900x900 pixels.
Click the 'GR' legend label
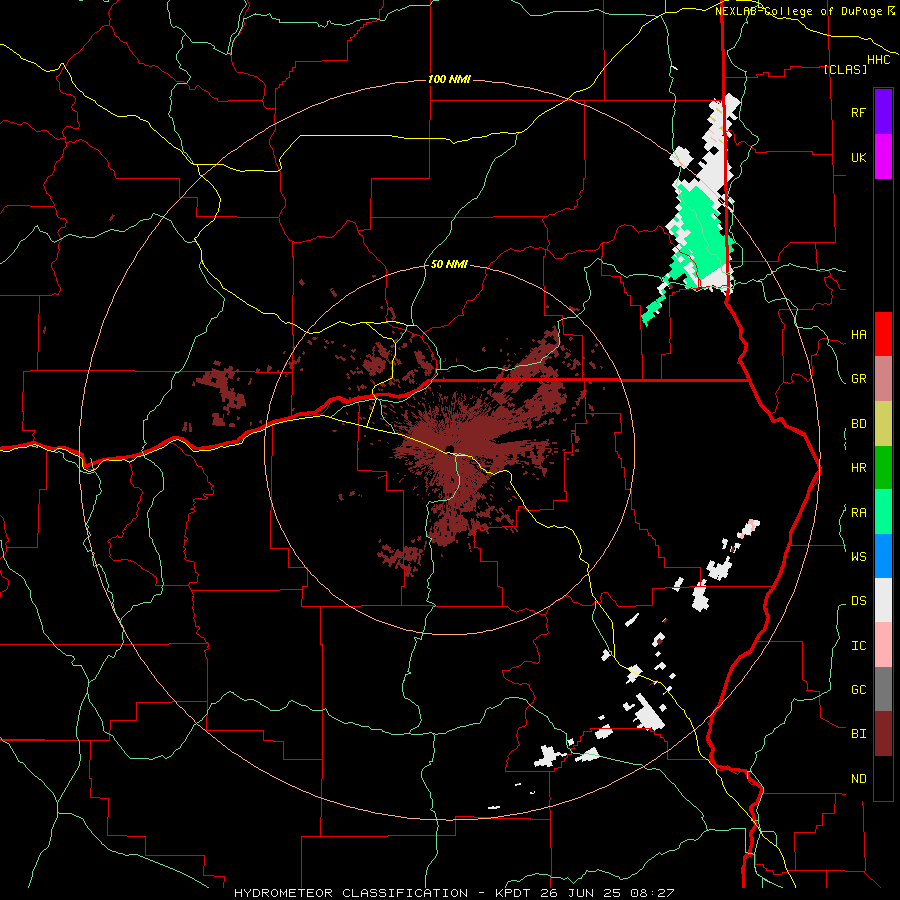click(x=858, y=379)
